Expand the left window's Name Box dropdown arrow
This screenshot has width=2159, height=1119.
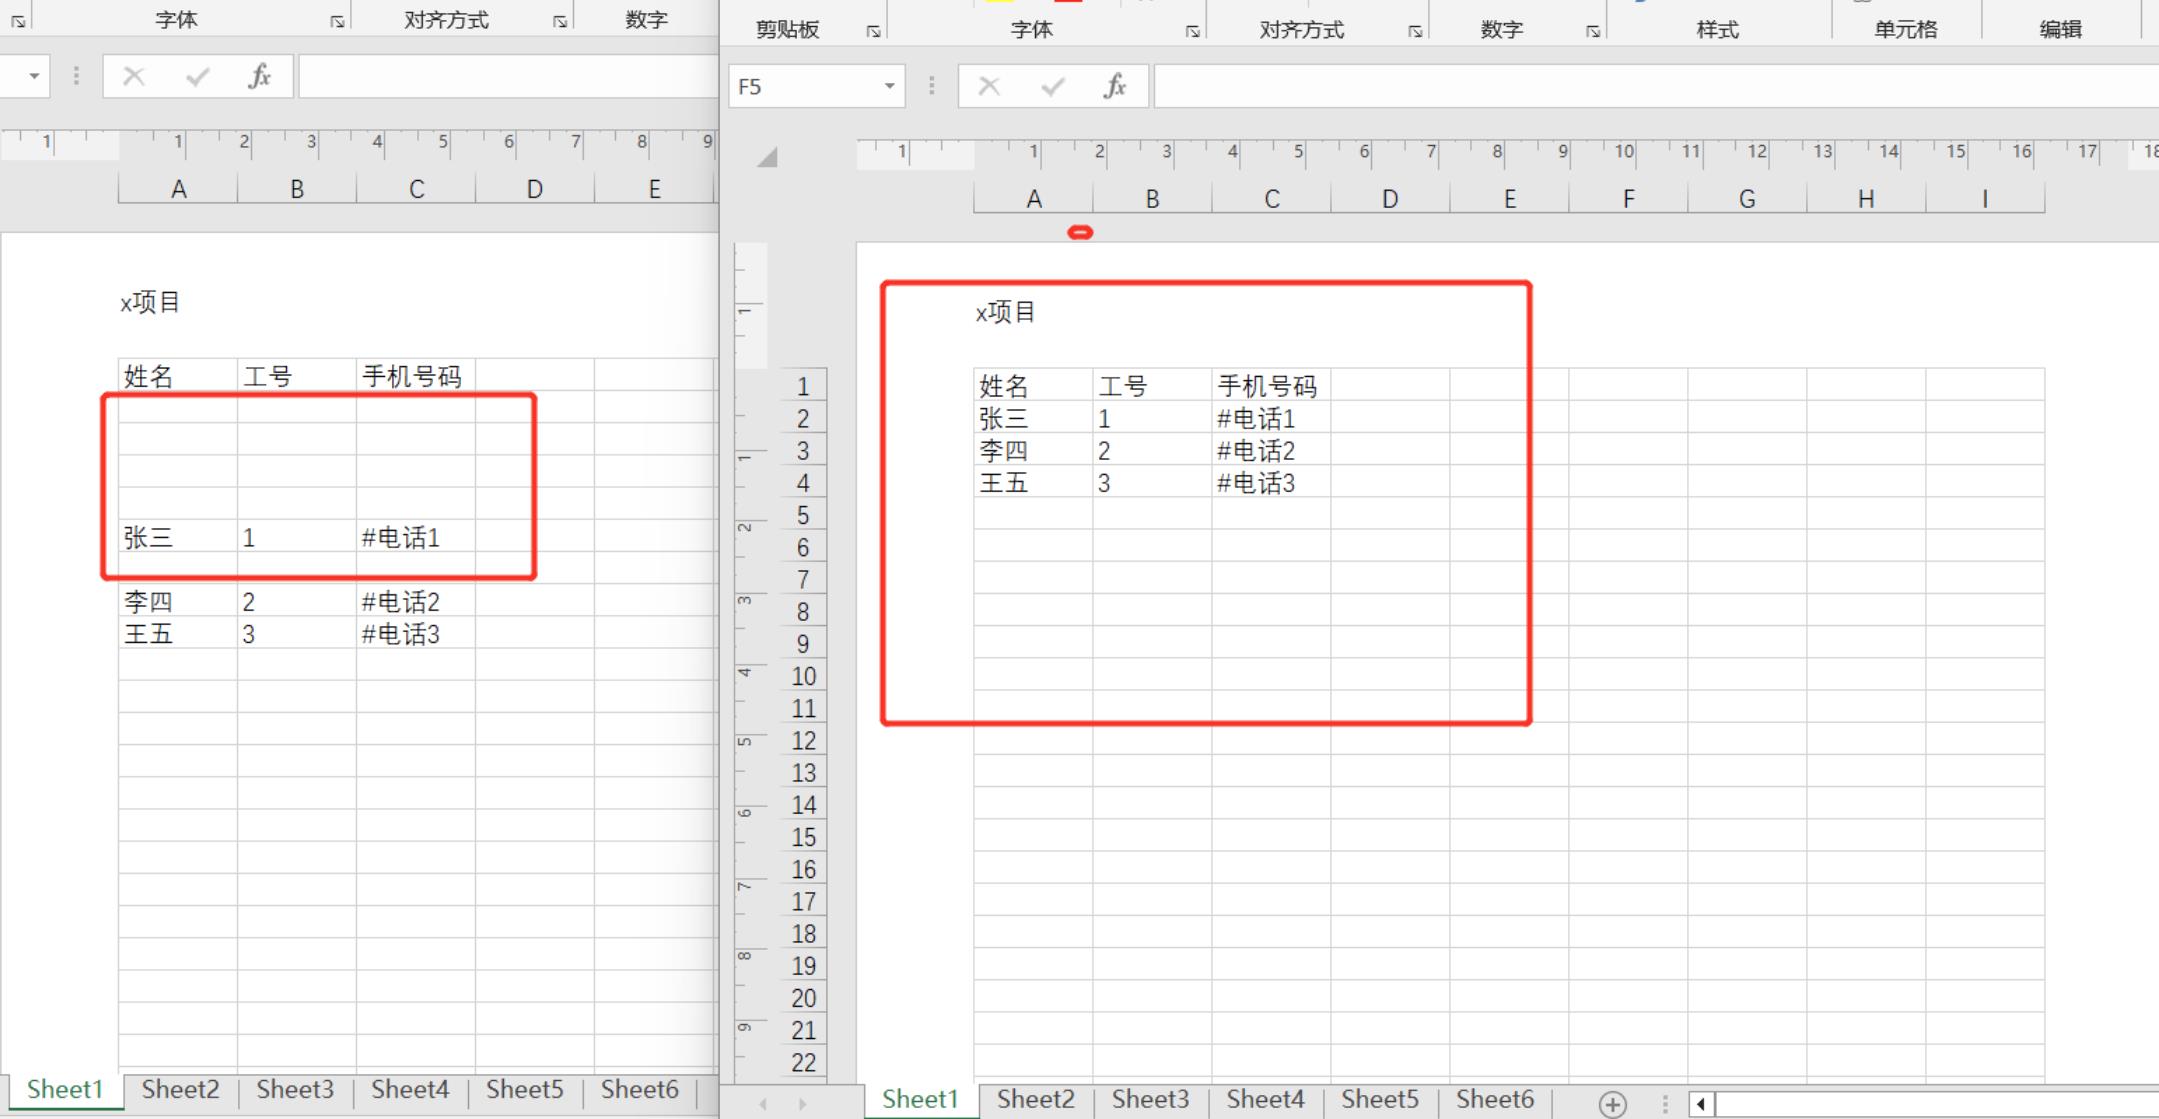point(34,76)
